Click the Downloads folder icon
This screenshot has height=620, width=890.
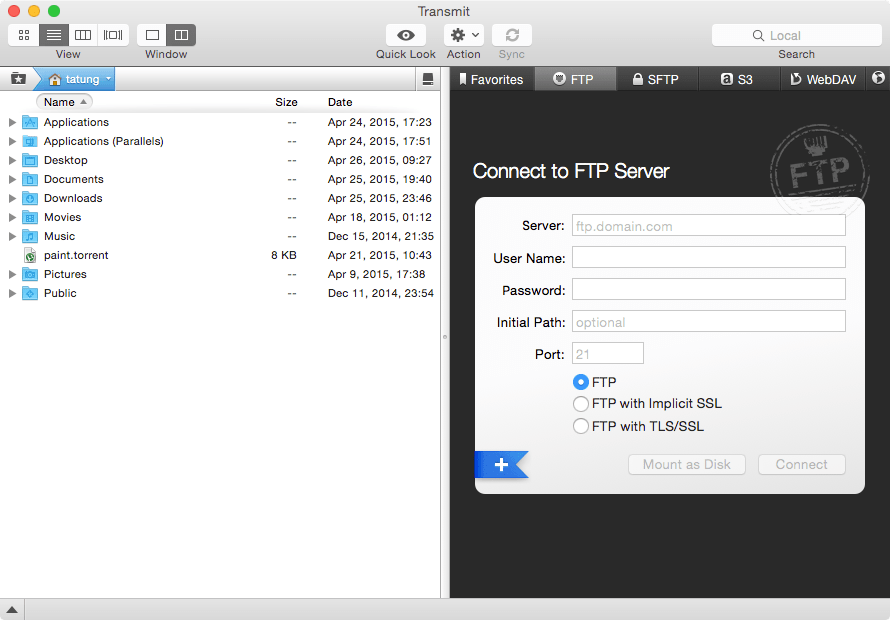point(30,198)
